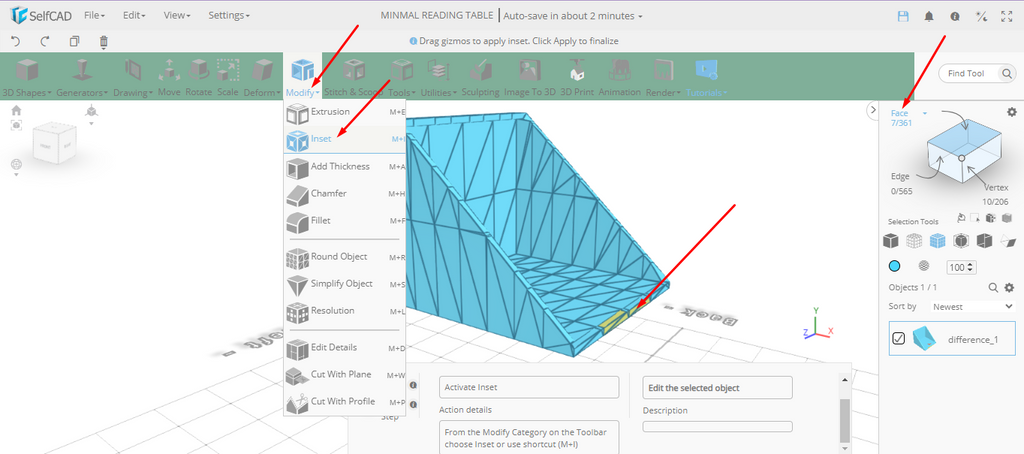Click the Save floppy disk icon
Image resolution: width=1024 pixels, height=454 pixels.
coord(903,17)
